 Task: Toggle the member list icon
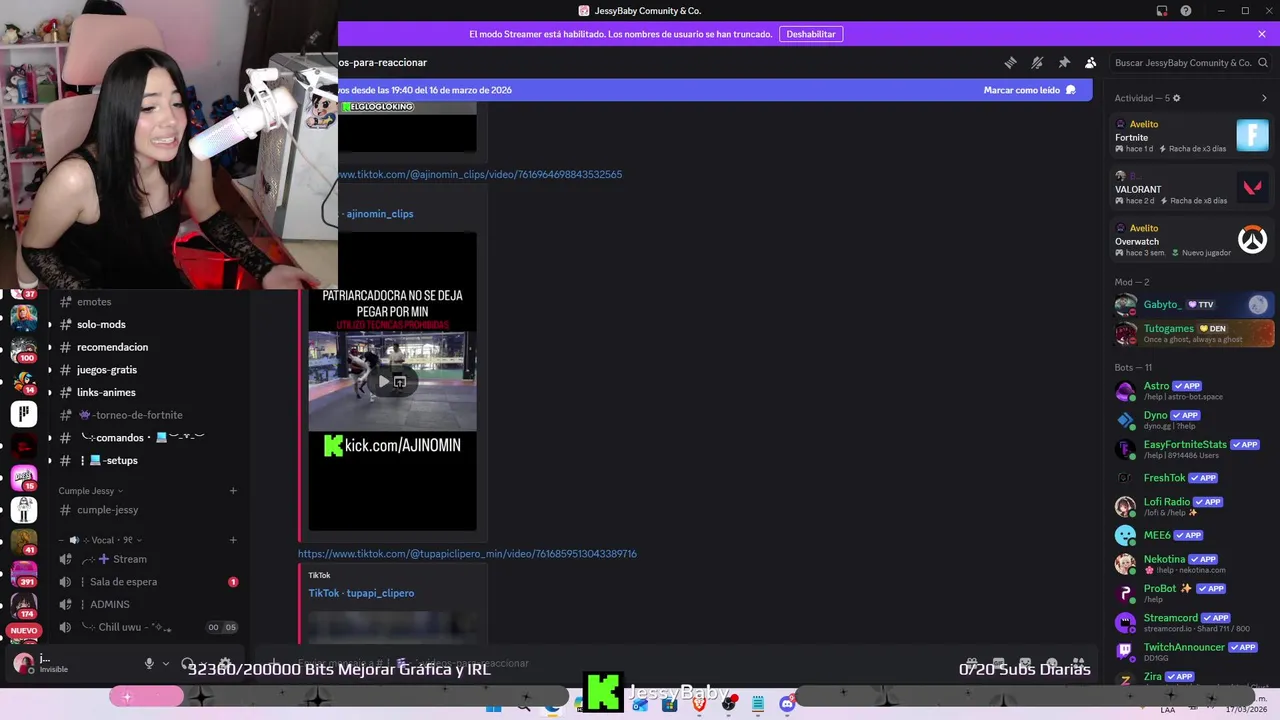(x=1091, y=62)
